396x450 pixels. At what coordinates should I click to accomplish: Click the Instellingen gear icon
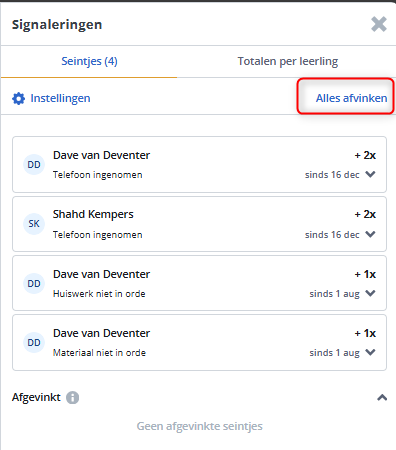pyautogui.click(x=18, y=98)
